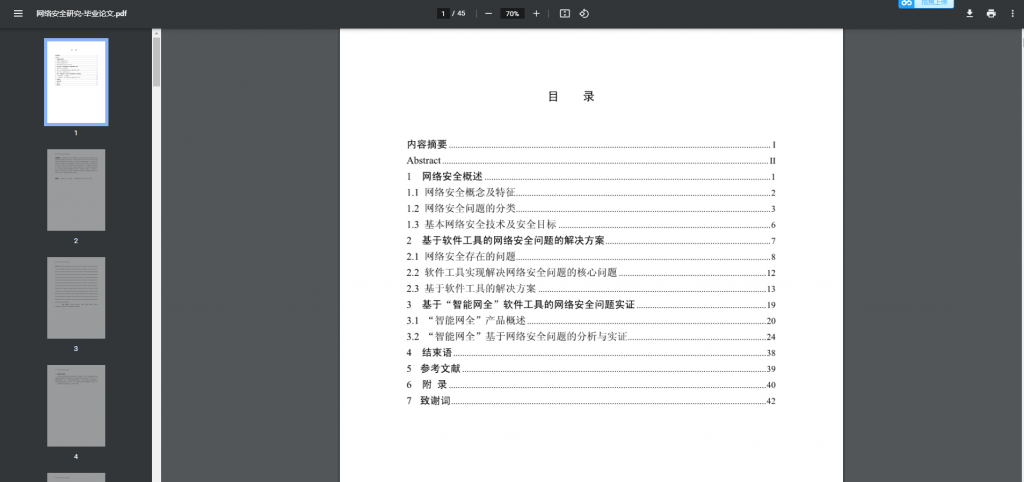Click the page label '2' under second thumbnail
The width and height of the screenshot is (1024, 482).
click(76, 240)
